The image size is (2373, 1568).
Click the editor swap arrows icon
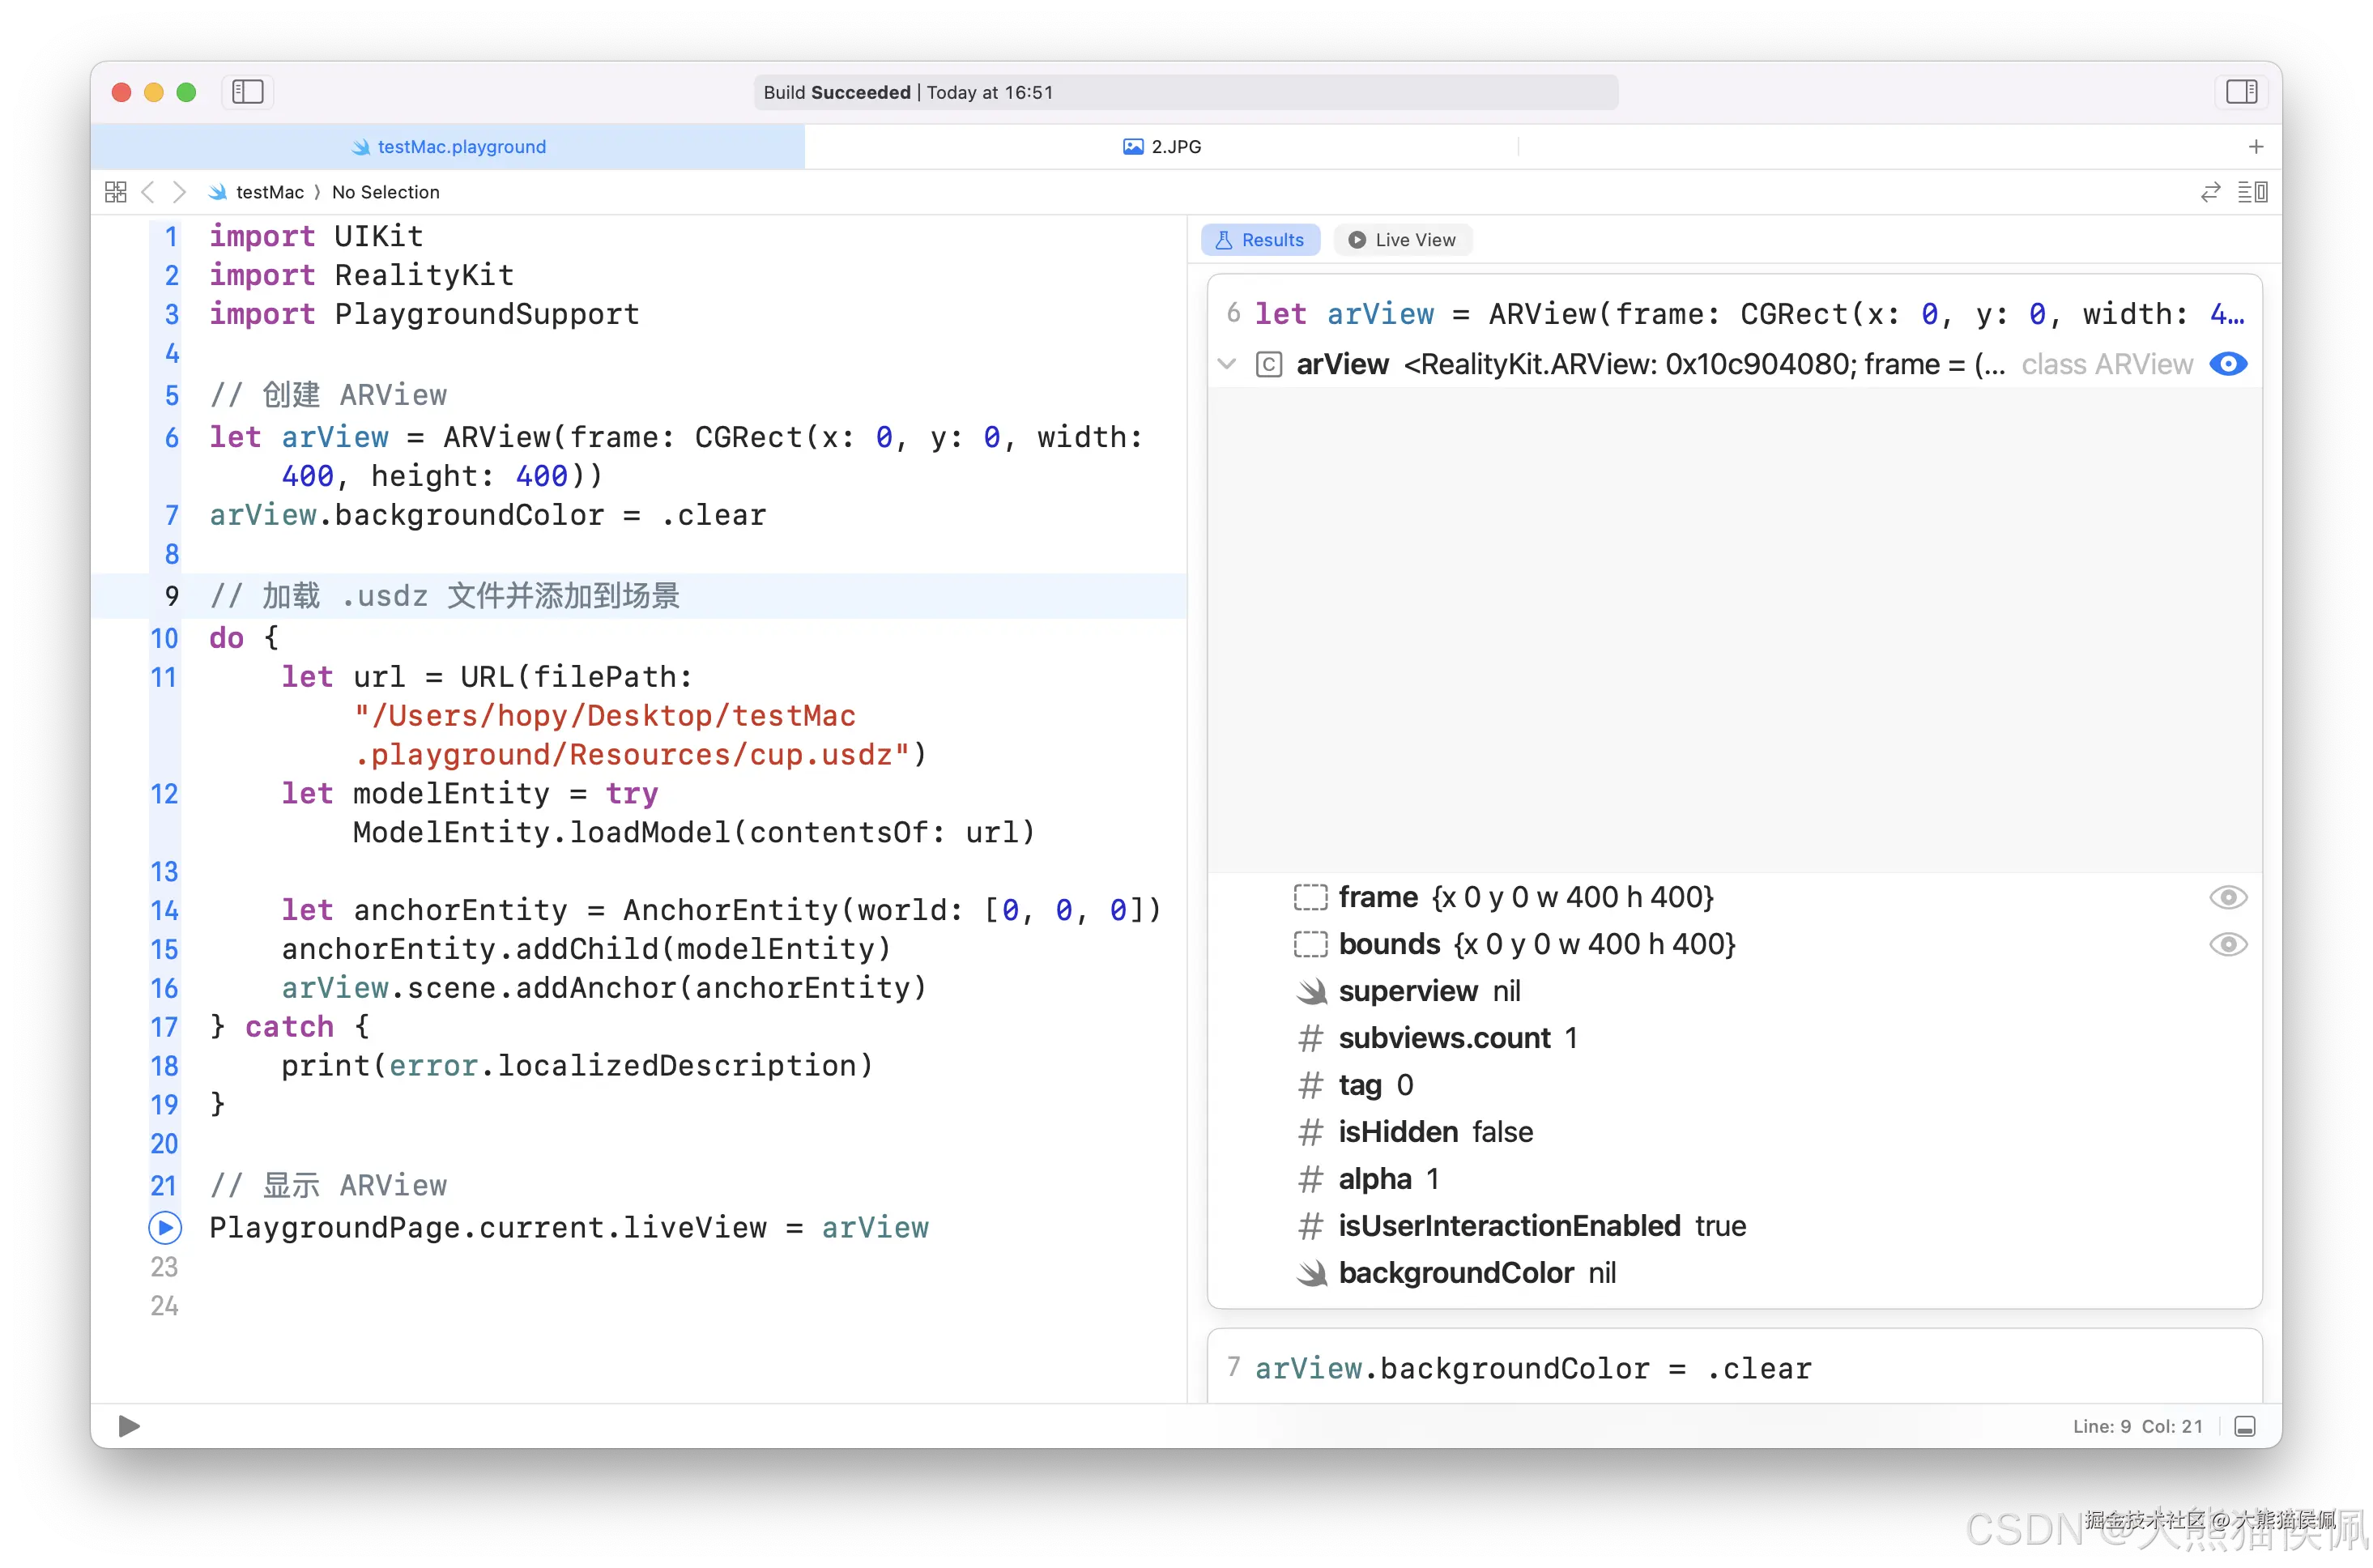(x=2210, y=192)
